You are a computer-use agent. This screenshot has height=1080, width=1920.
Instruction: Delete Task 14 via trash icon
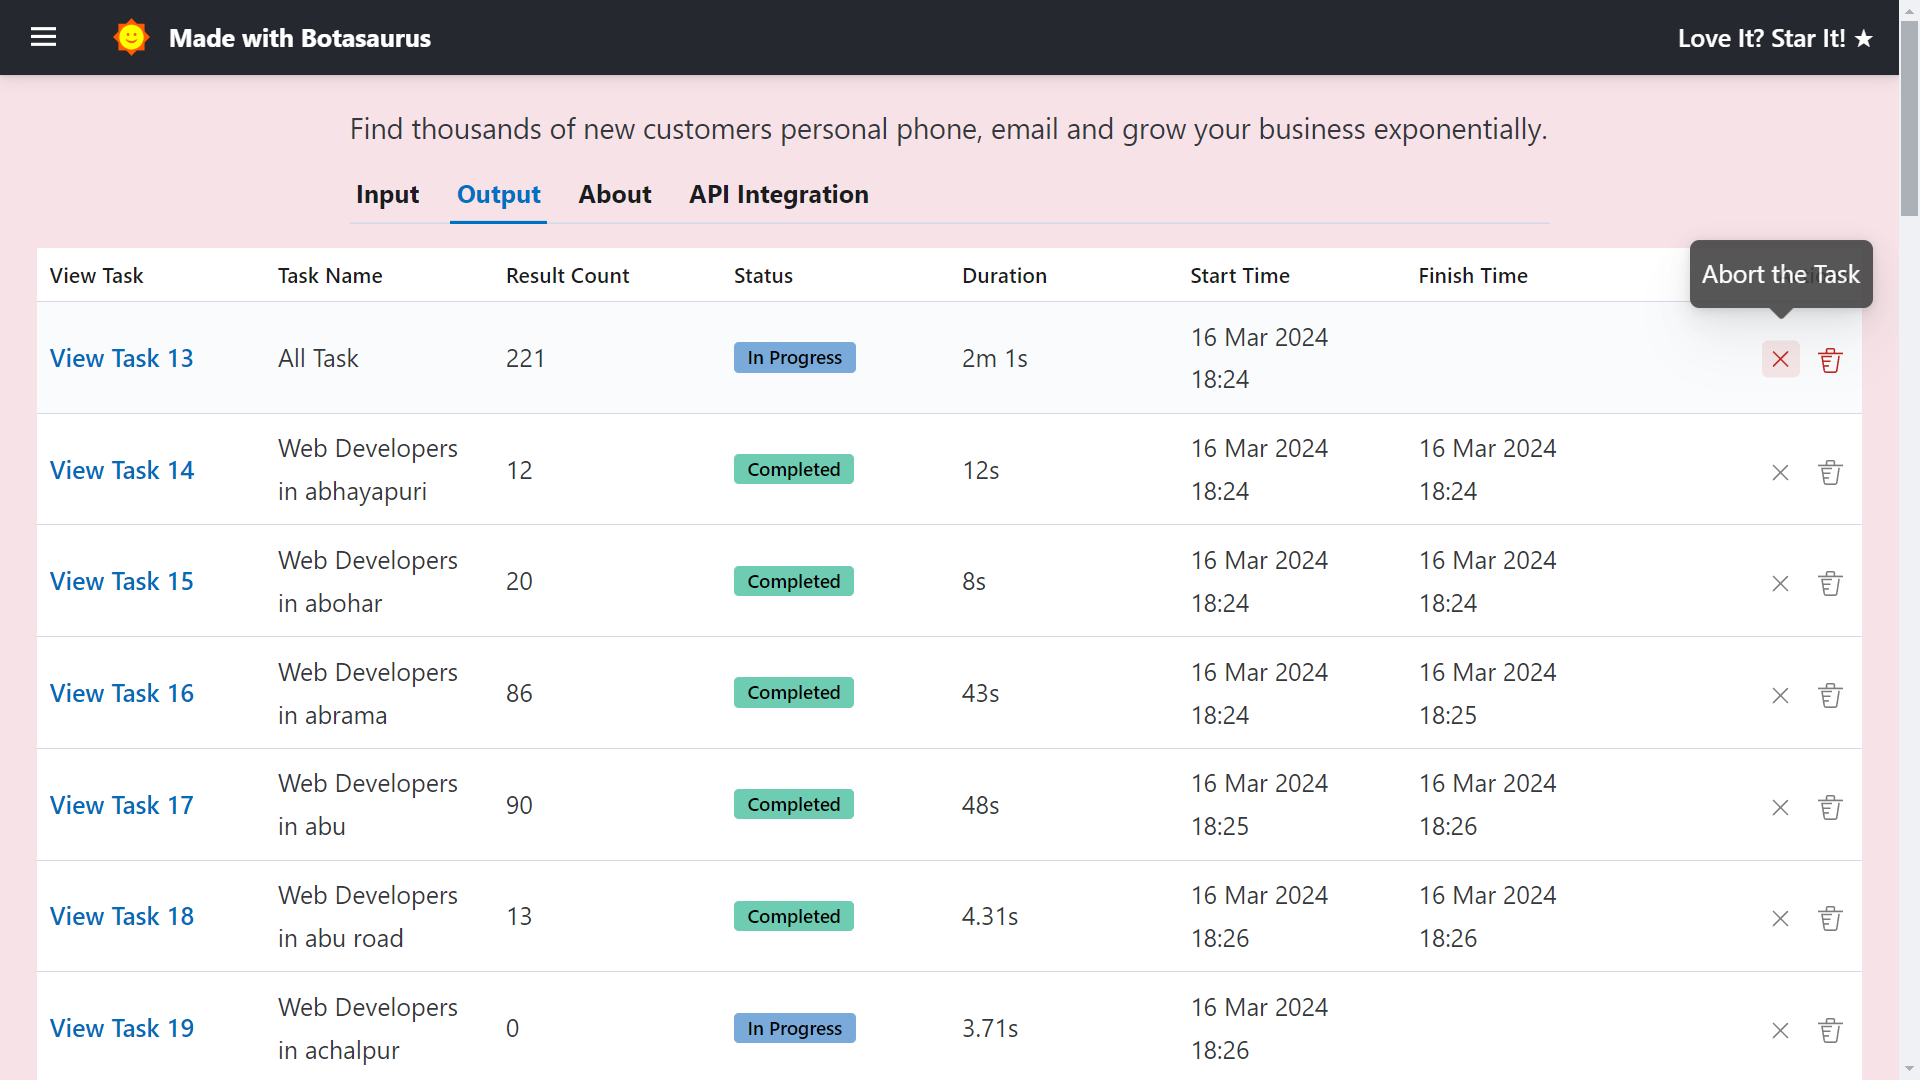pos(1830,472)
